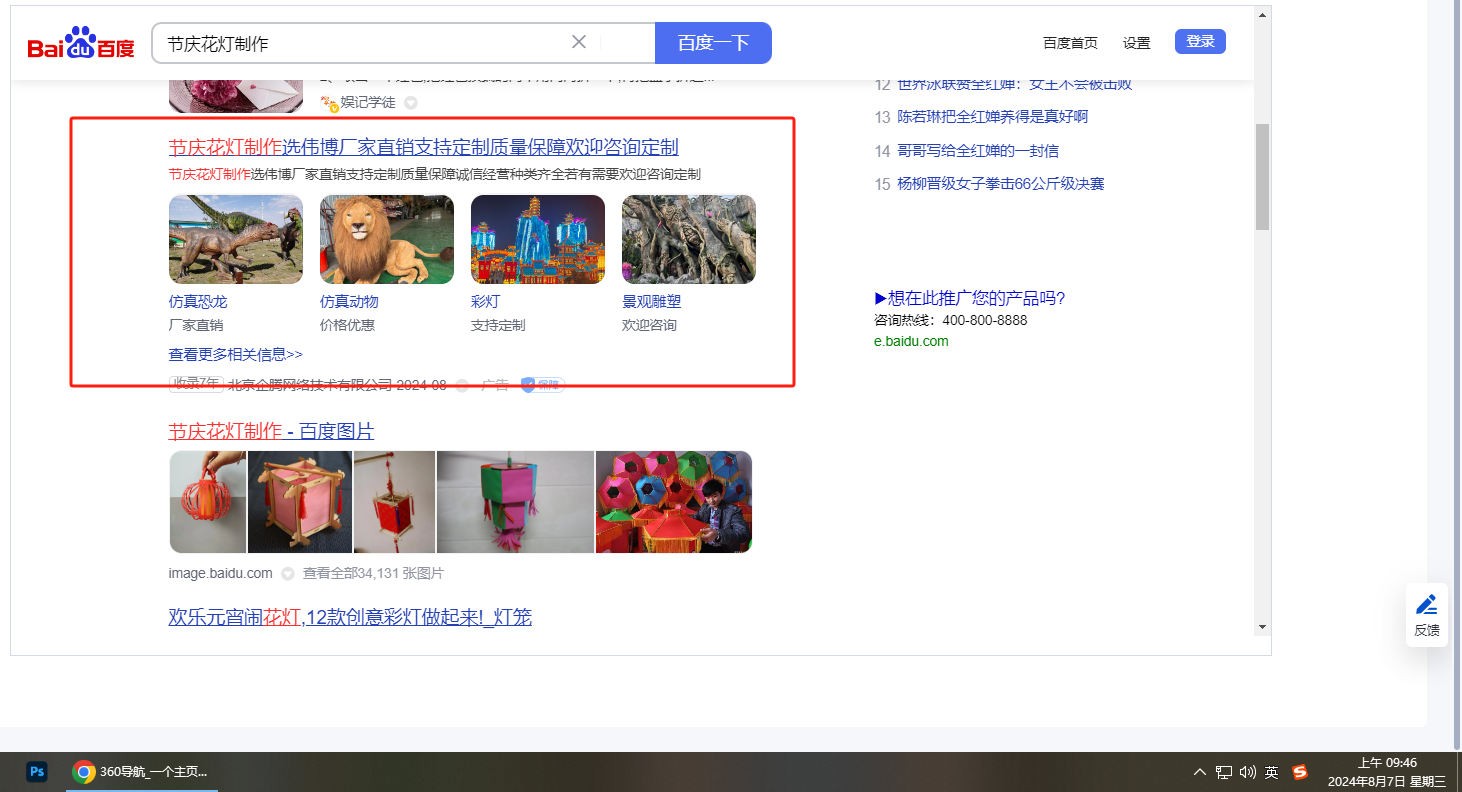Open the lion thumbnail image
Screen dimensions: 1462x792
[387, 239]
